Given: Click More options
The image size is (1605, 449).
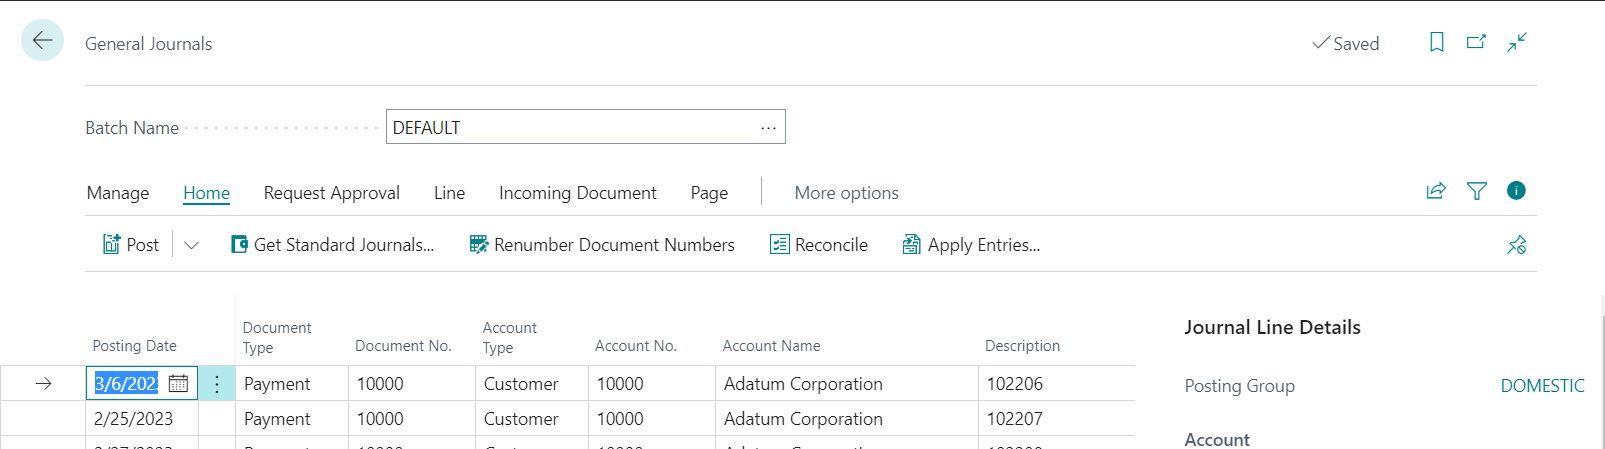Looking at the screenshot, I should coord(846,193).
